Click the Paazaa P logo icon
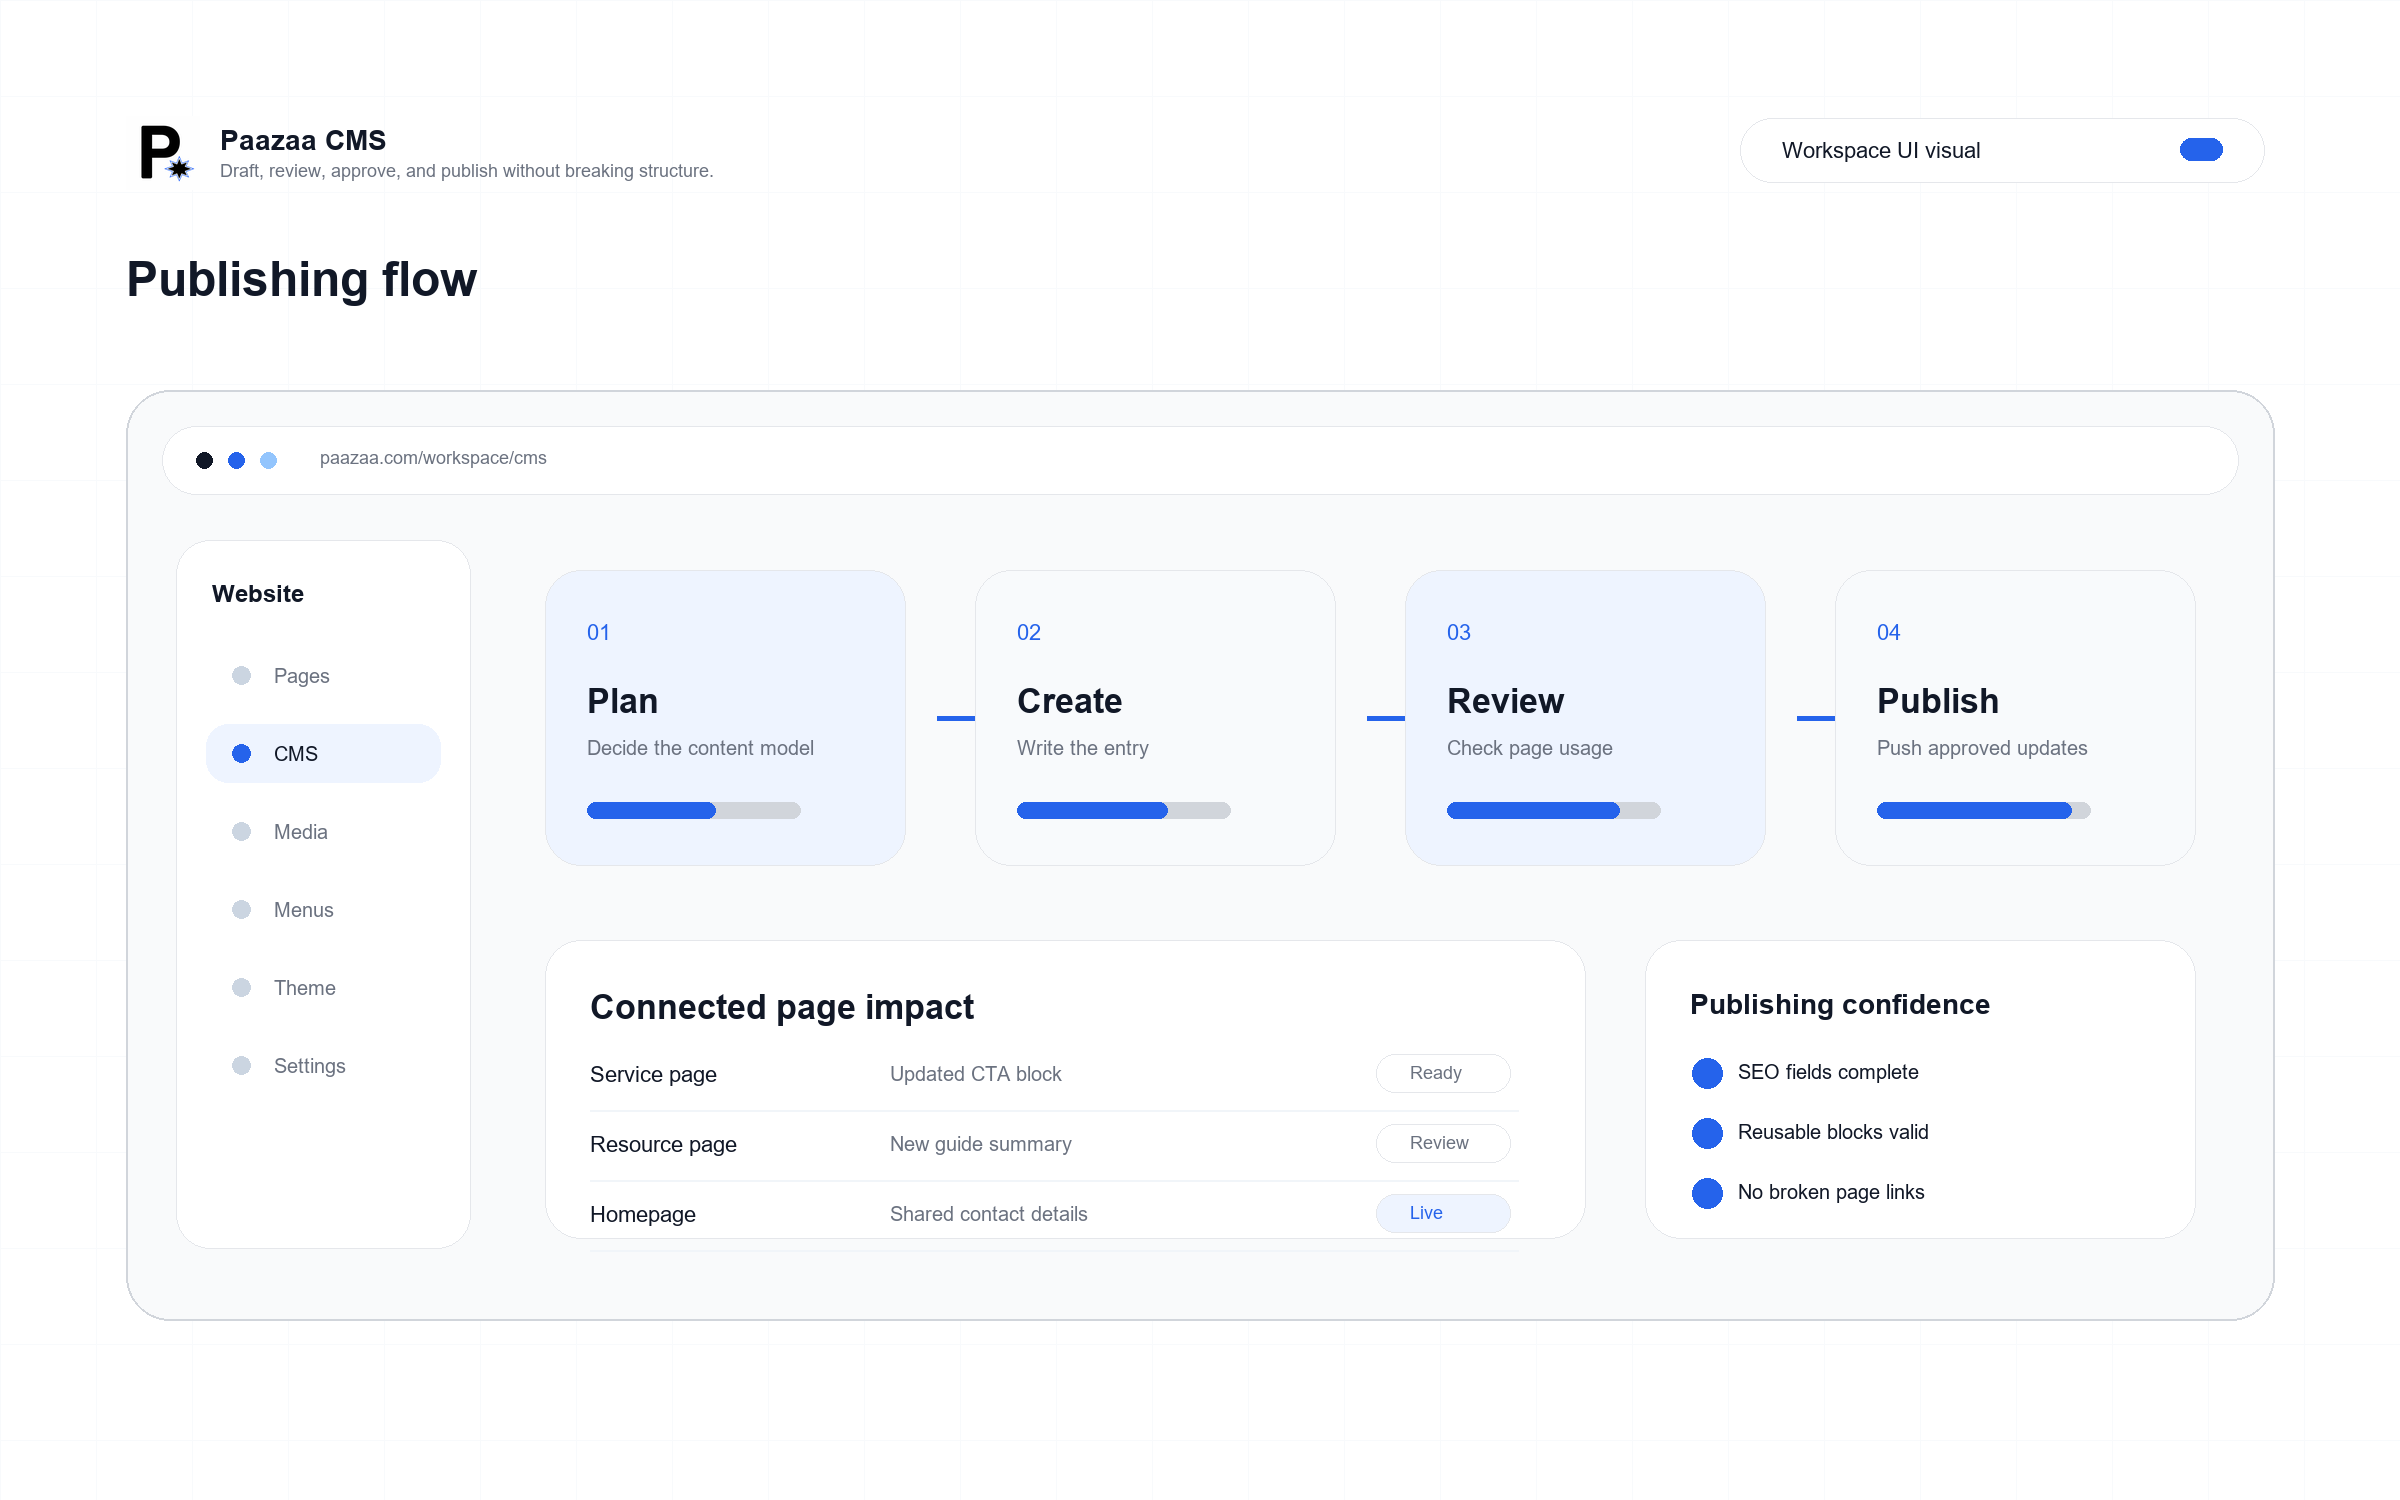 166,152
